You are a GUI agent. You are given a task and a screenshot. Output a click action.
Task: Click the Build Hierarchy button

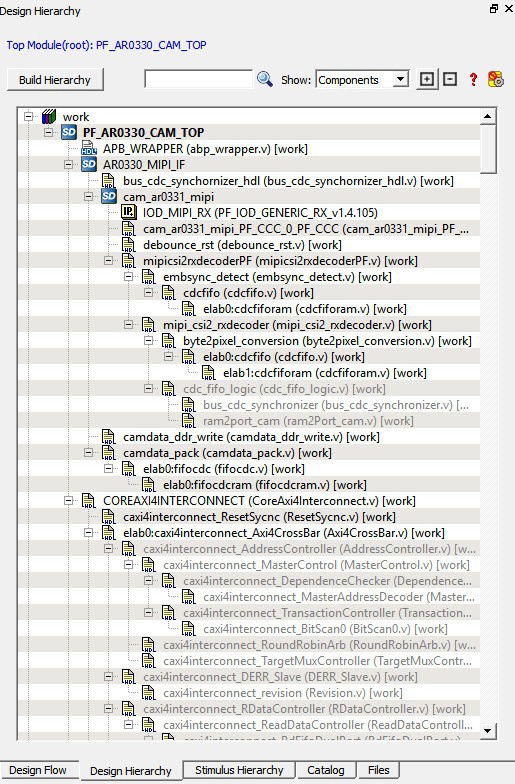(55, 80)
